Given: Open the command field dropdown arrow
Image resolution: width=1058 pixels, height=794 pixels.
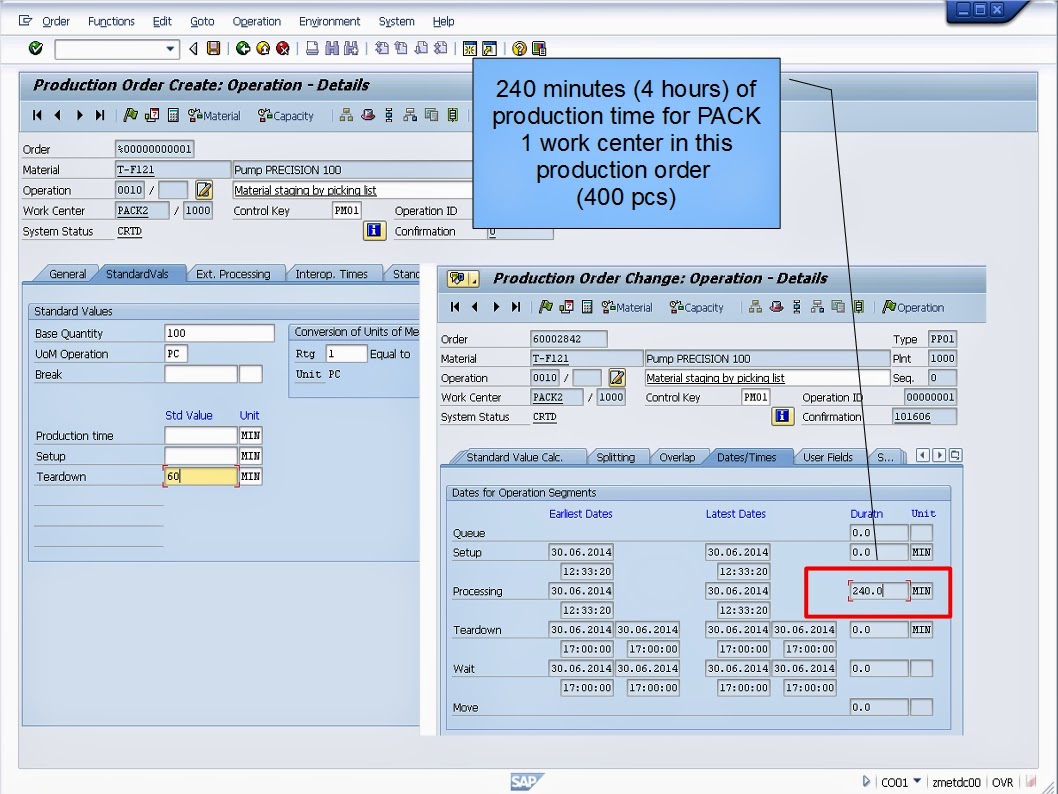Looking at the screenshot, I should [170, 48].
